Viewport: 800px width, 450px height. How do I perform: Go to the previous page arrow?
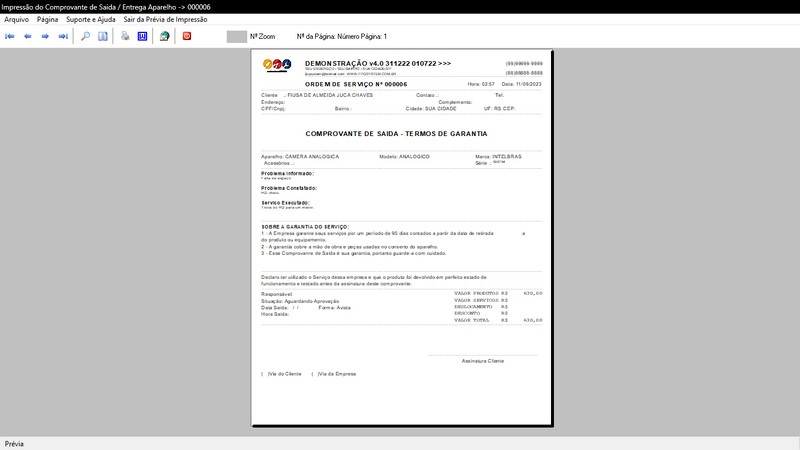pos(28,36)
